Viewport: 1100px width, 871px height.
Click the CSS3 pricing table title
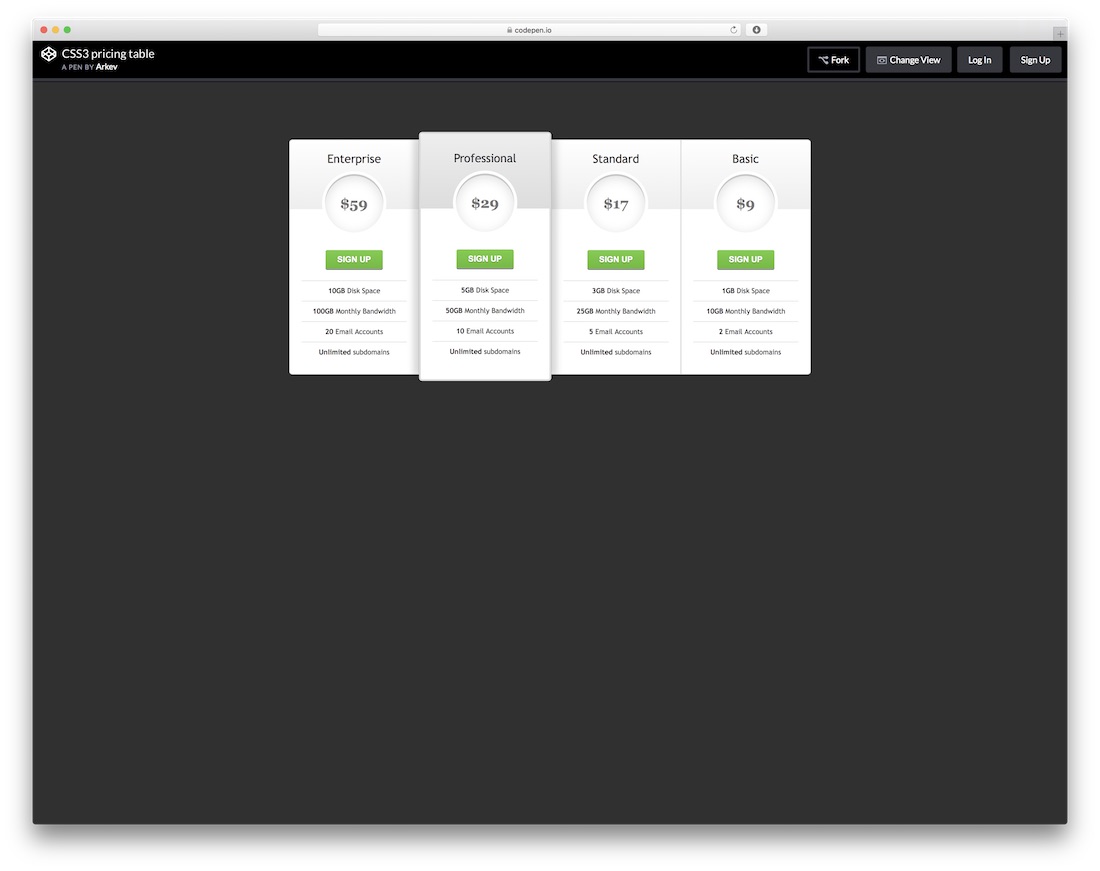click(x=108, y=53)
